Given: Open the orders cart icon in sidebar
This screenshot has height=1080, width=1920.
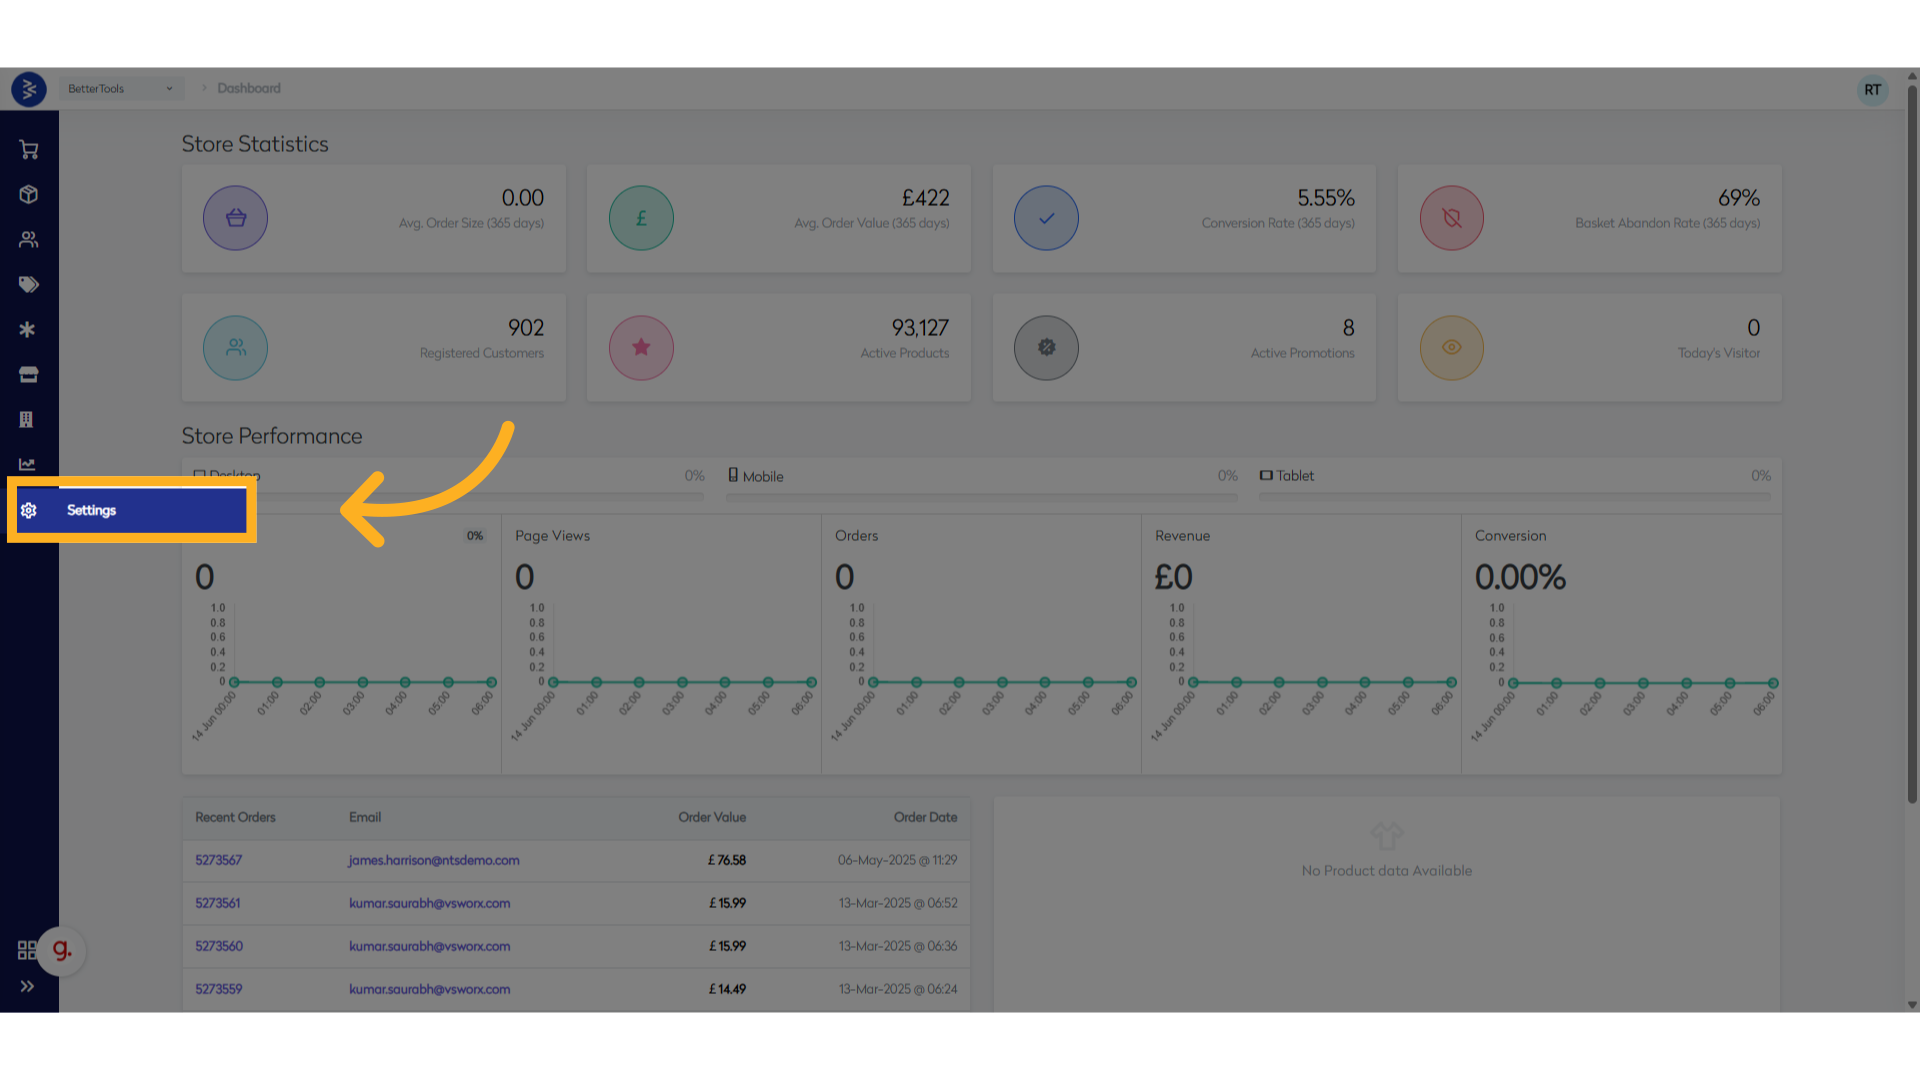Looking at the screenshot, I should (x=28, y=149).
